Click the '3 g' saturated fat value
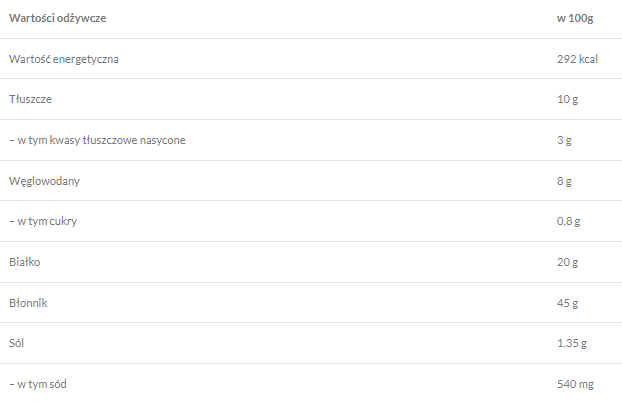Image resolution: width=622 pixels, height=402 pixels. point(564,140)
